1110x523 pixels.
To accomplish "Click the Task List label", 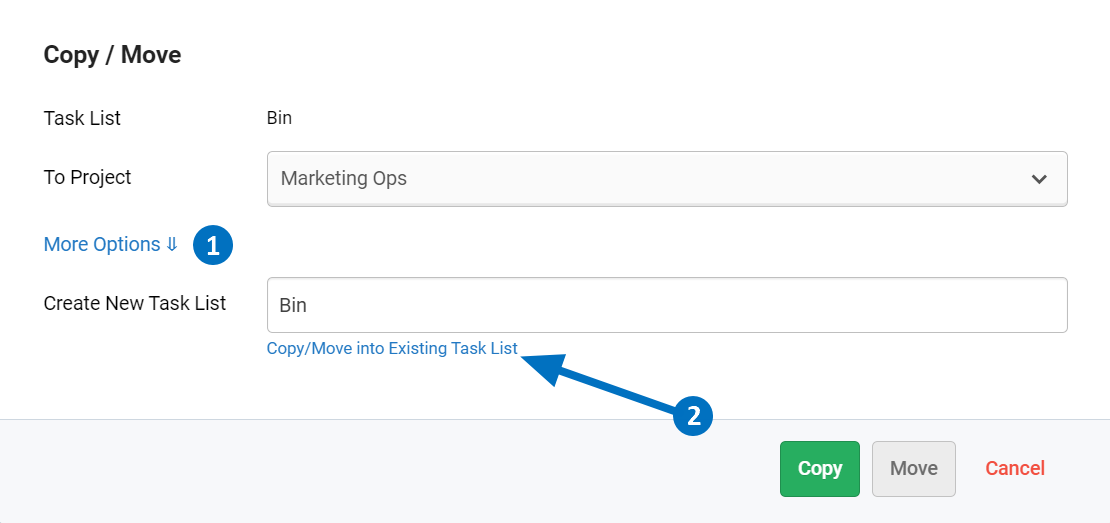I will click(x=82, y=118).
